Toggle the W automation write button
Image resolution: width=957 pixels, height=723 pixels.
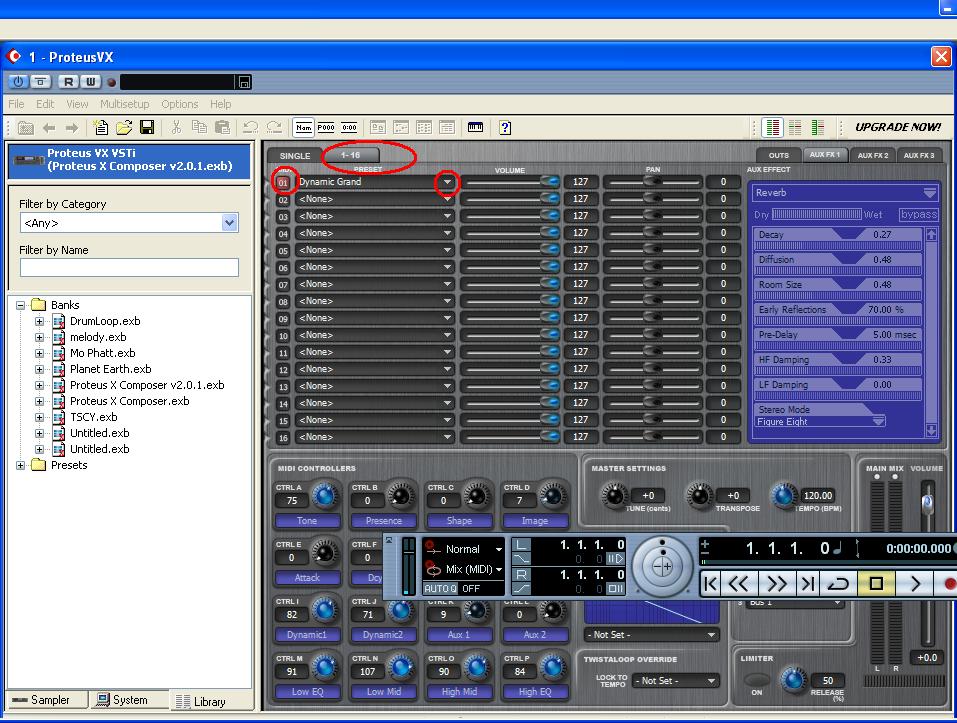tap(90, 82)
